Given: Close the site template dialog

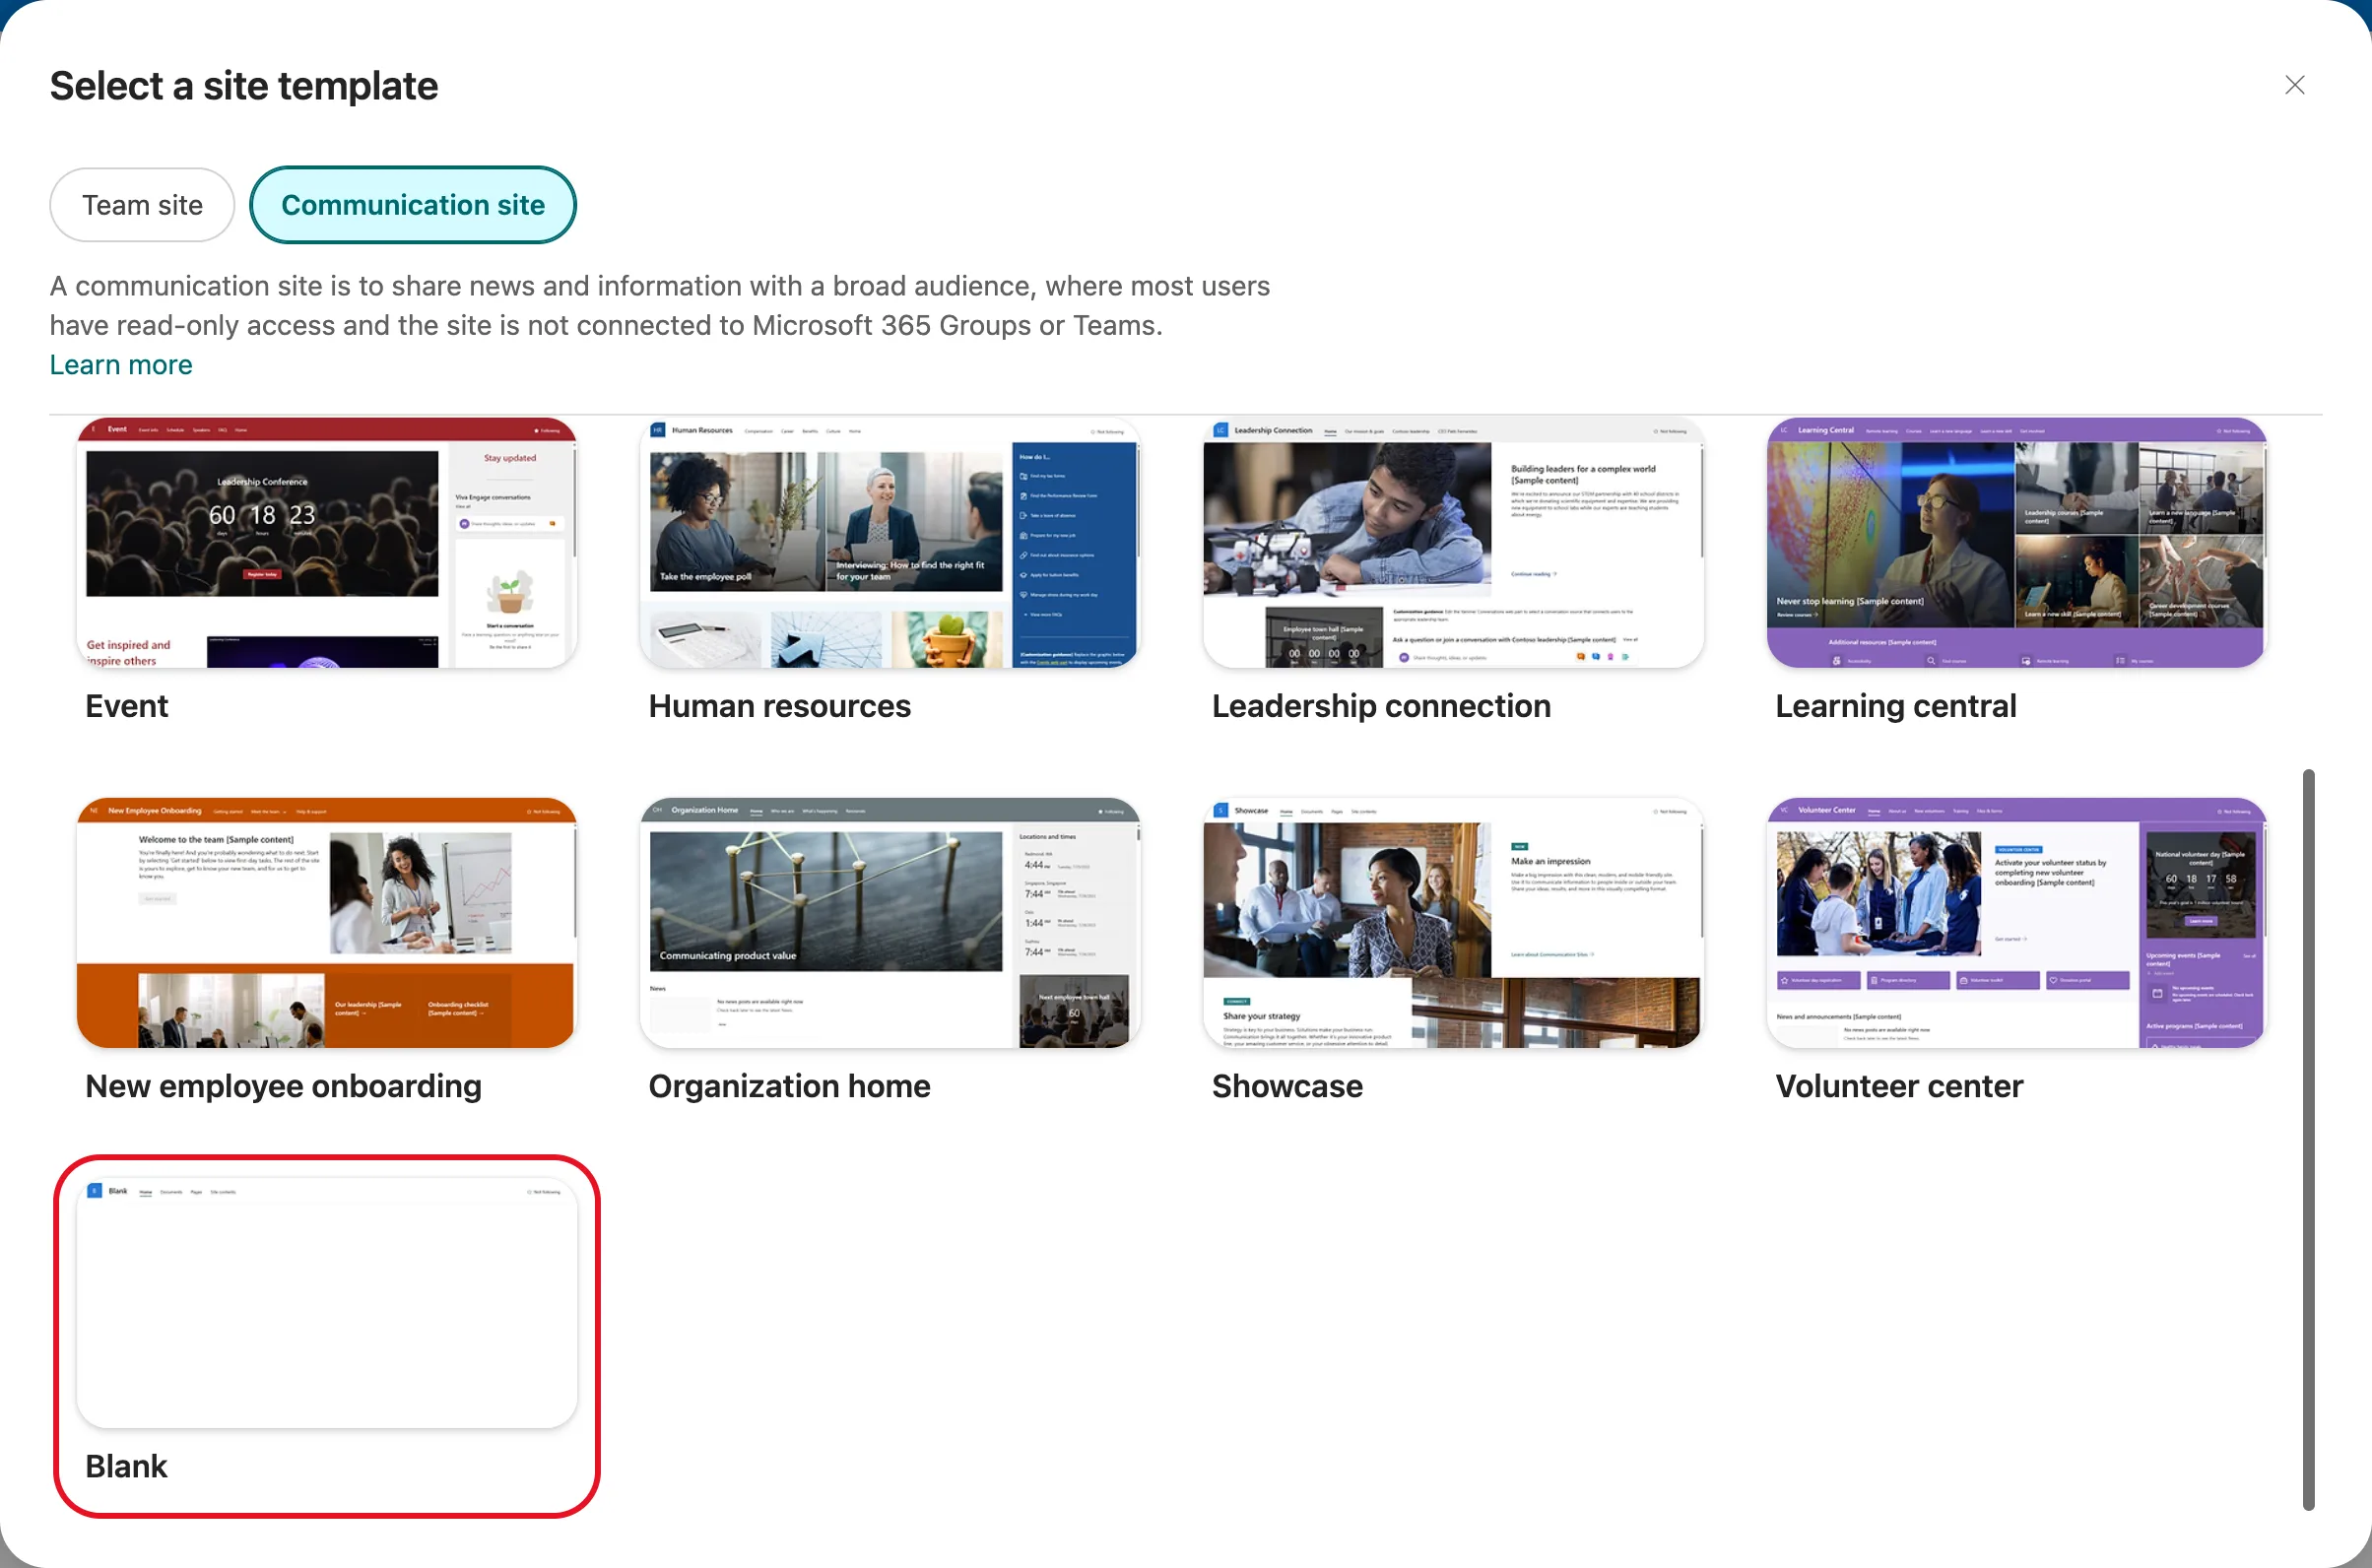Looking at the screenshot, I should [x=2294, y=85].
